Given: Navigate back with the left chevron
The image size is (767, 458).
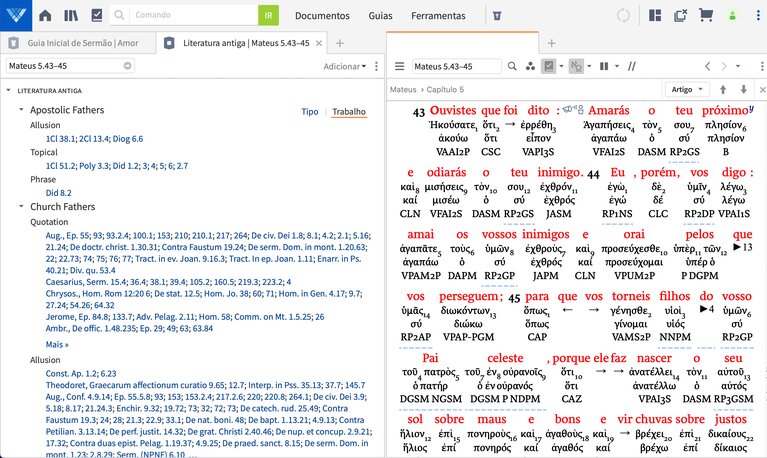Looking at the screenshot, I should pos(707,66).
